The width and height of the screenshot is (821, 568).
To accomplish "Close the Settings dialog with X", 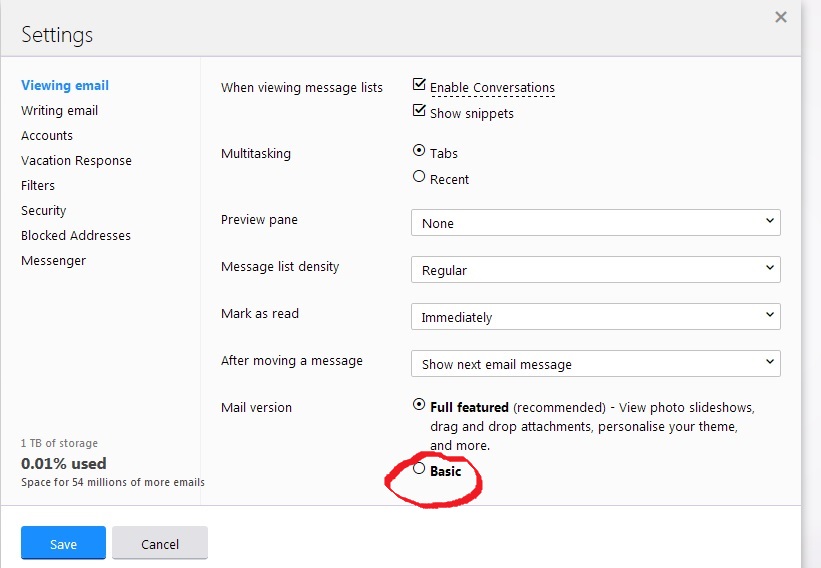I will (x=781, y=17).
